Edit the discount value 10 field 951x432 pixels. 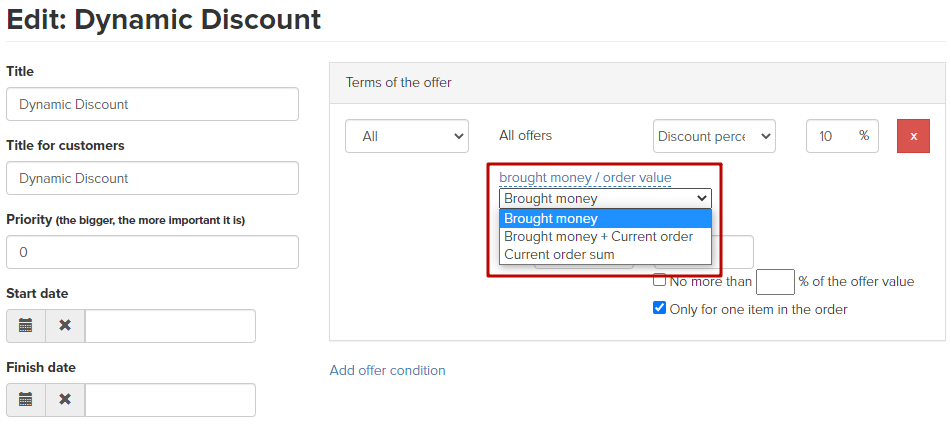842,136
